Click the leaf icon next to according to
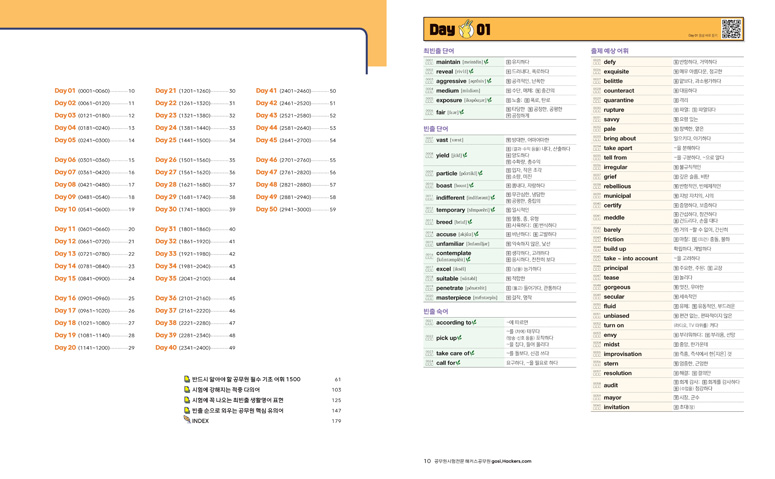The image size is (775, 479). 474,322
